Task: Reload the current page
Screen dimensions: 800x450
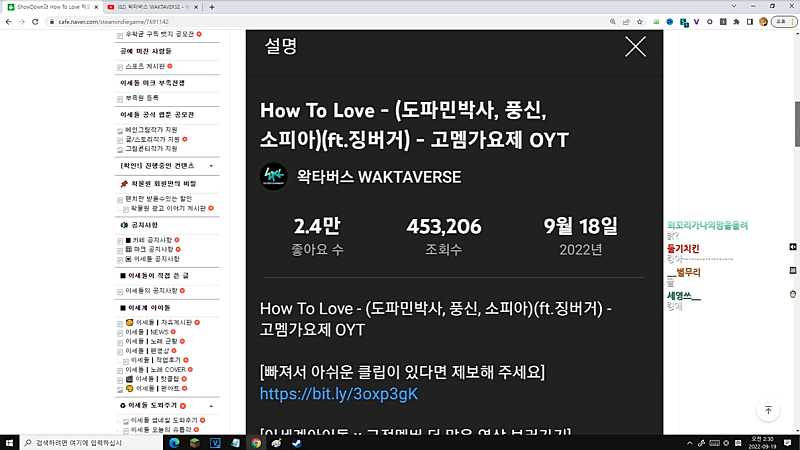Action: (x=35, y=22)
